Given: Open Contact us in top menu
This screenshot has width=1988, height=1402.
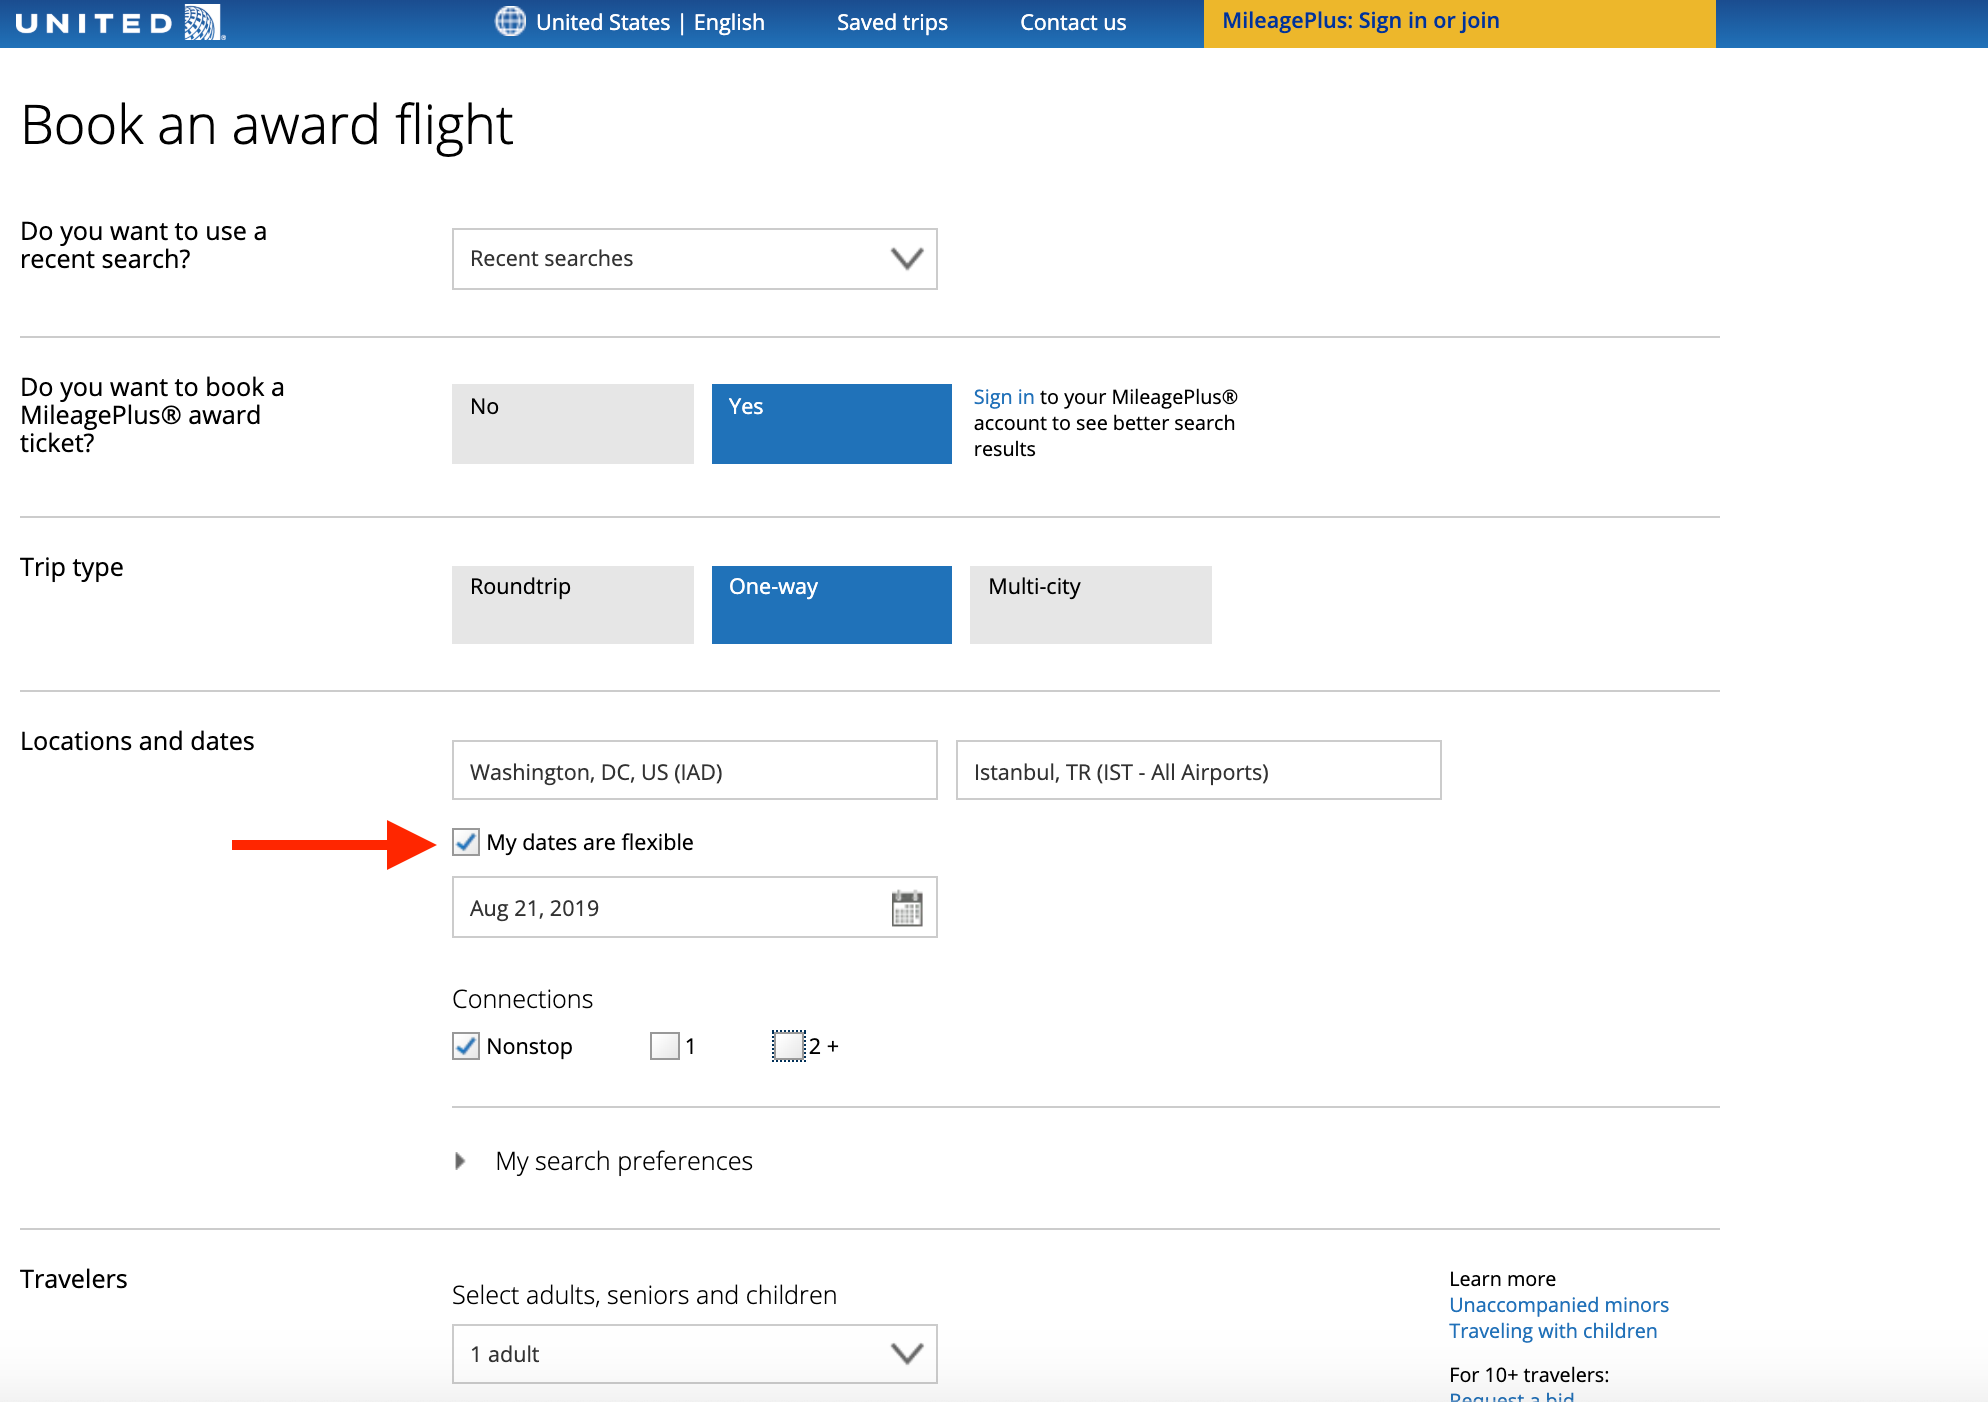Looking at the screenshot, I should click(x=1073, y=22).
